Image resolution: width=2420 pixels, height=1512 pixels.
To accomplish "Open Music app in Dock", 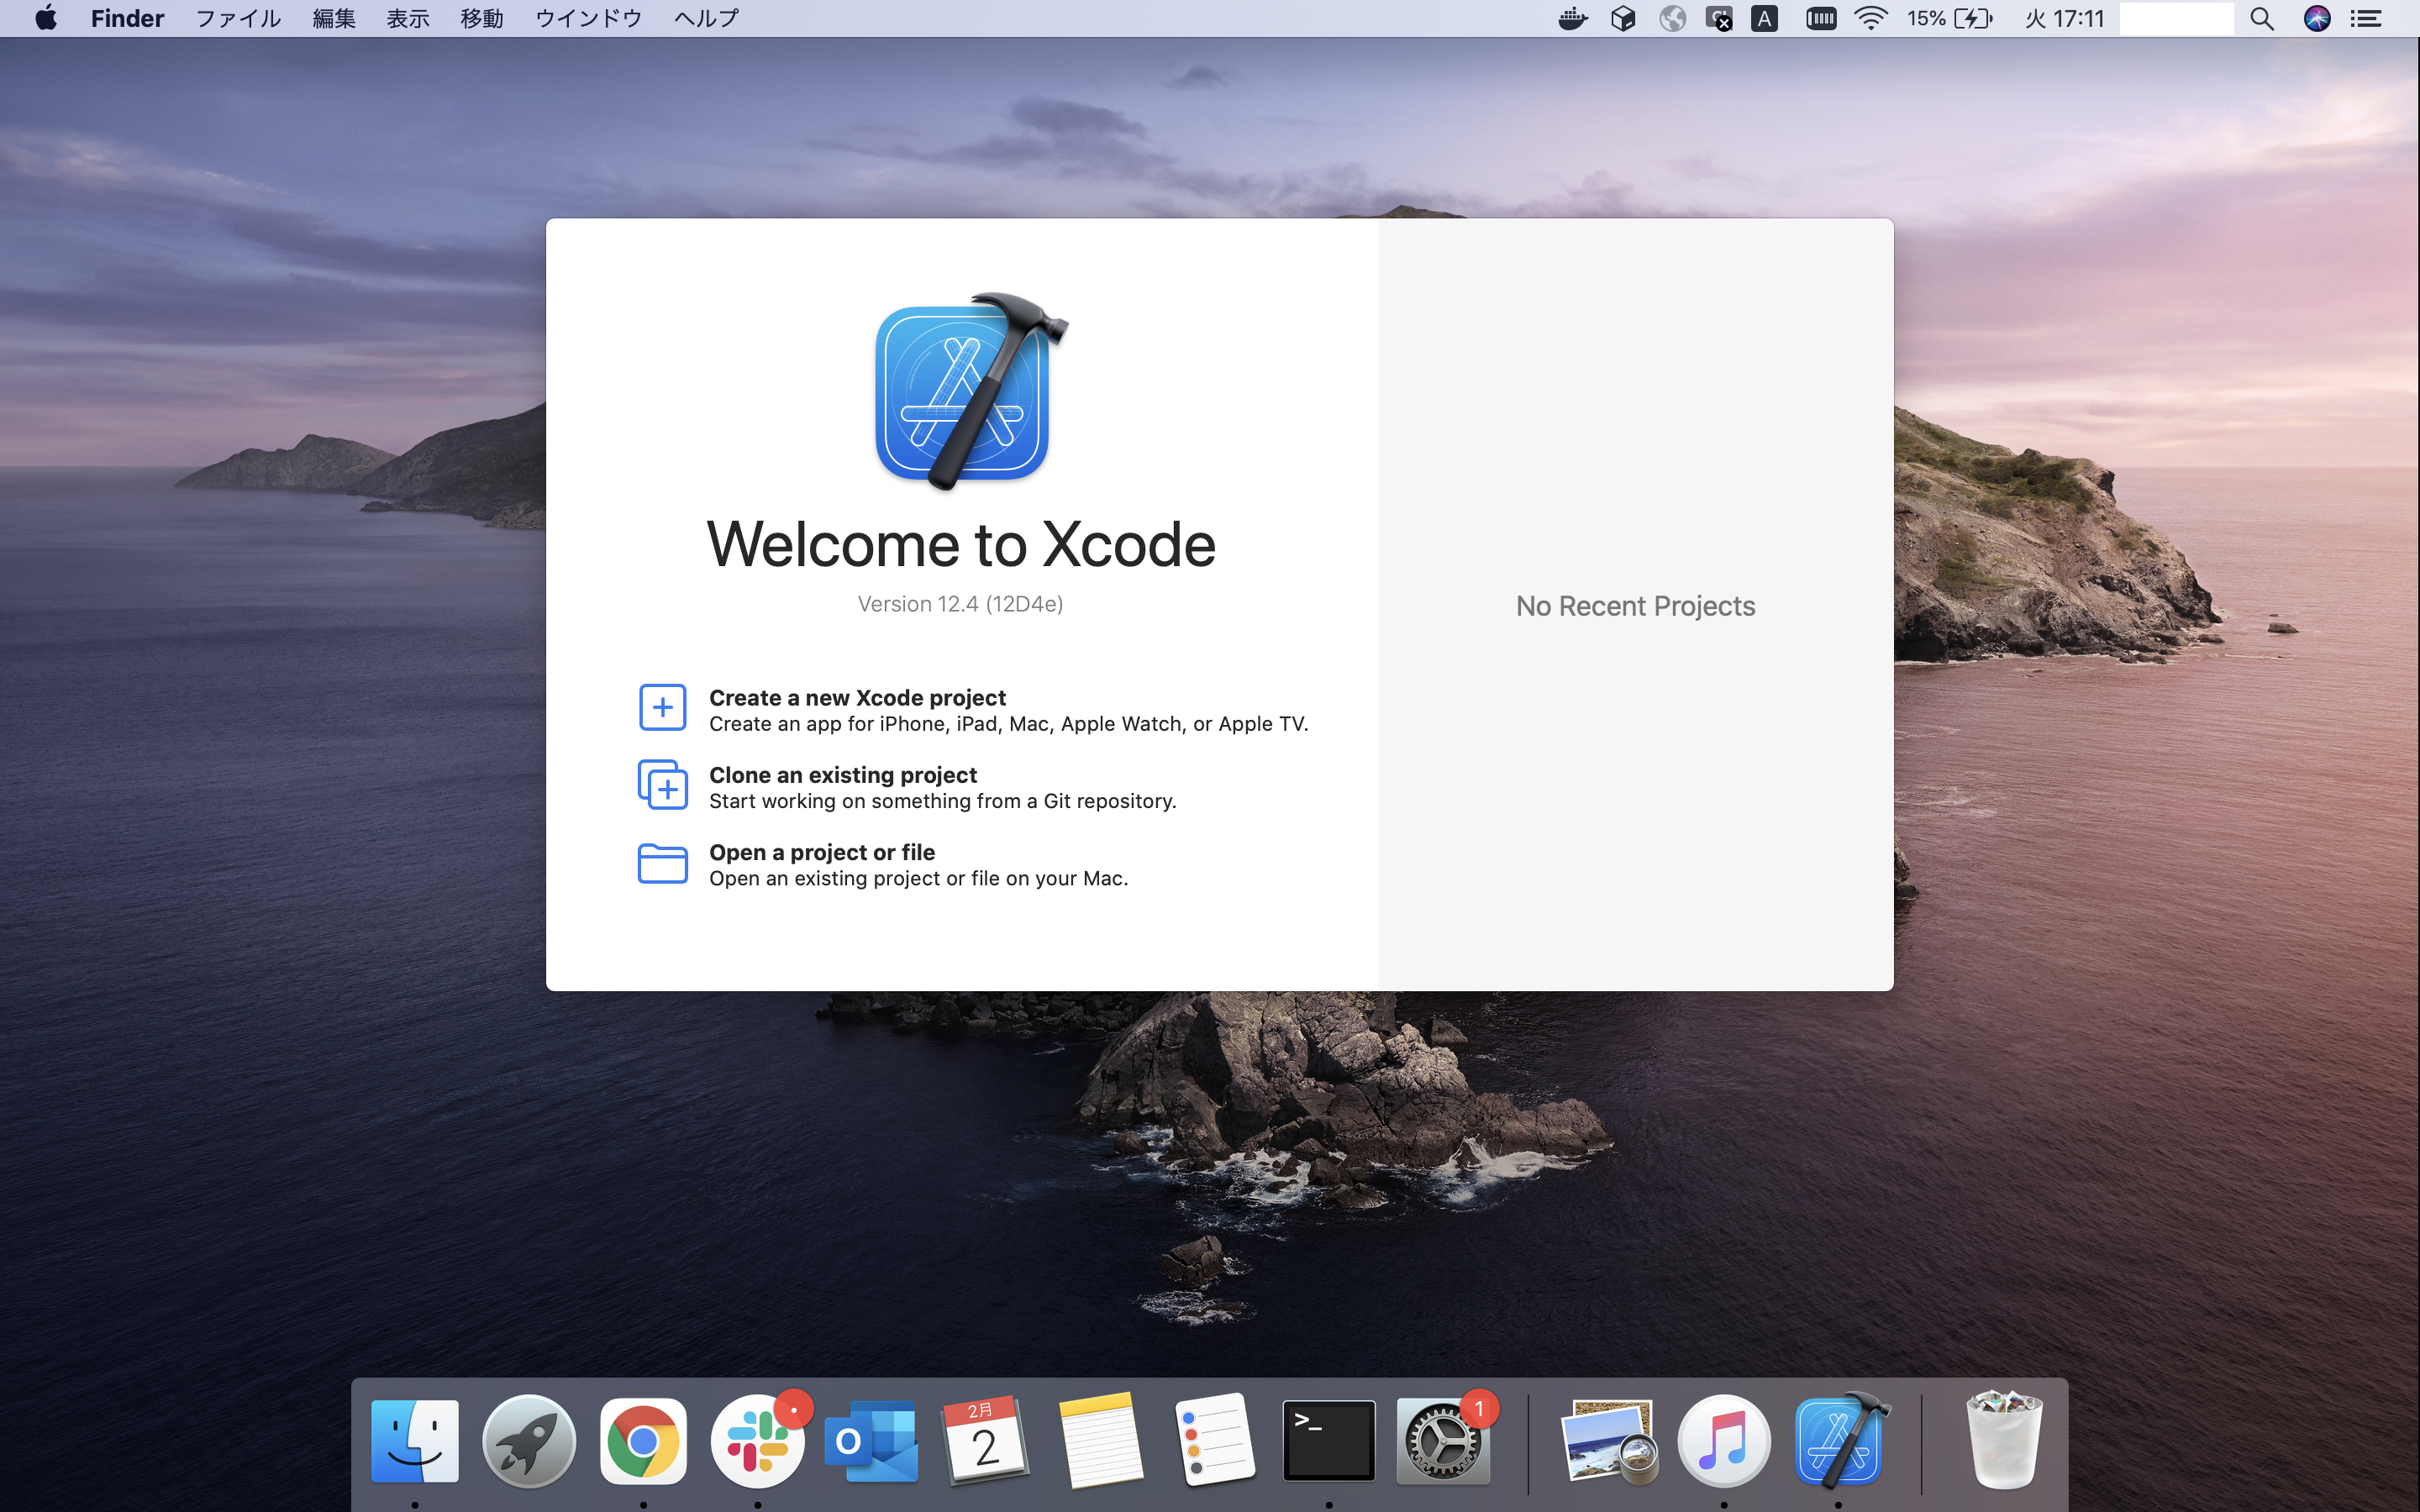I will coord(1724,1440).
